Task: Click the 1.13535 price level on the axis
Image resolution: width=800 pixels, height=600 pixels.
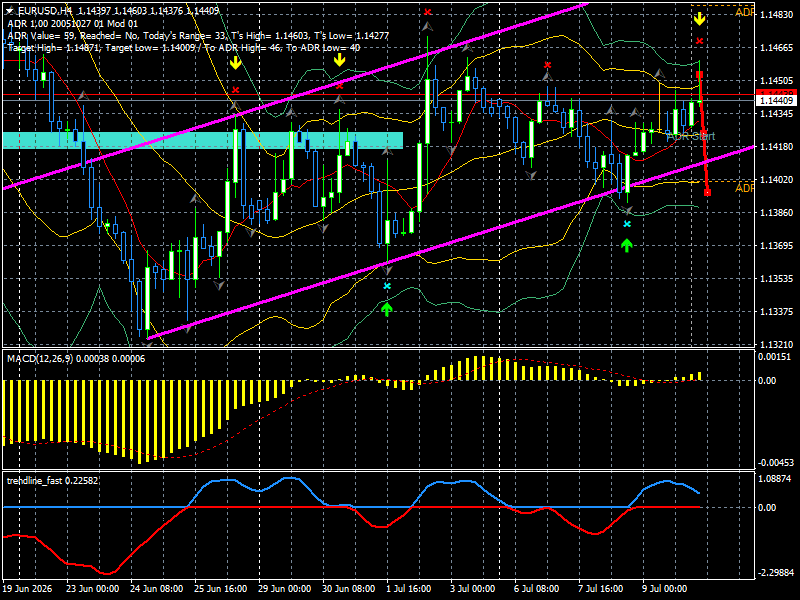Action: click(x=777, y=279)
